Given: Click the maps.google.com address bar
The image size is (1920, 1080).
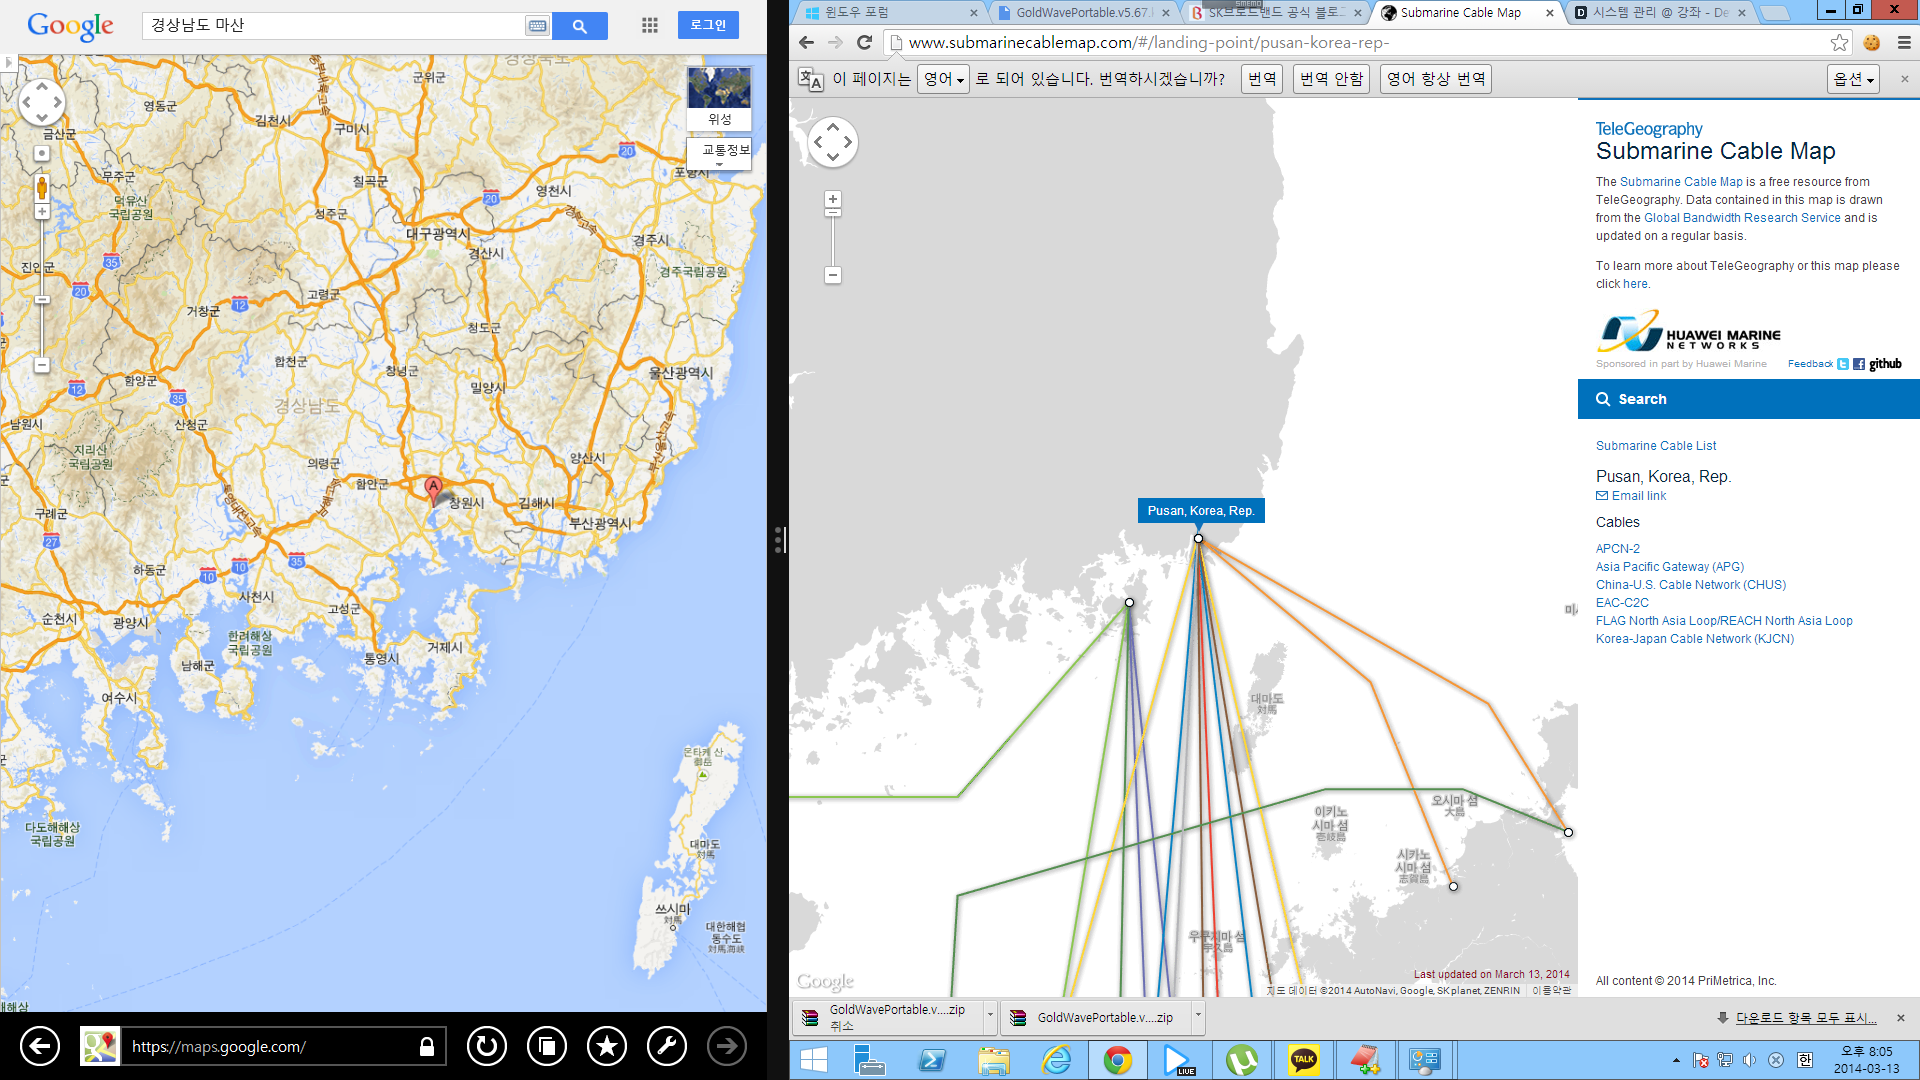Looking at the screenshot, I should point(283,1046).
